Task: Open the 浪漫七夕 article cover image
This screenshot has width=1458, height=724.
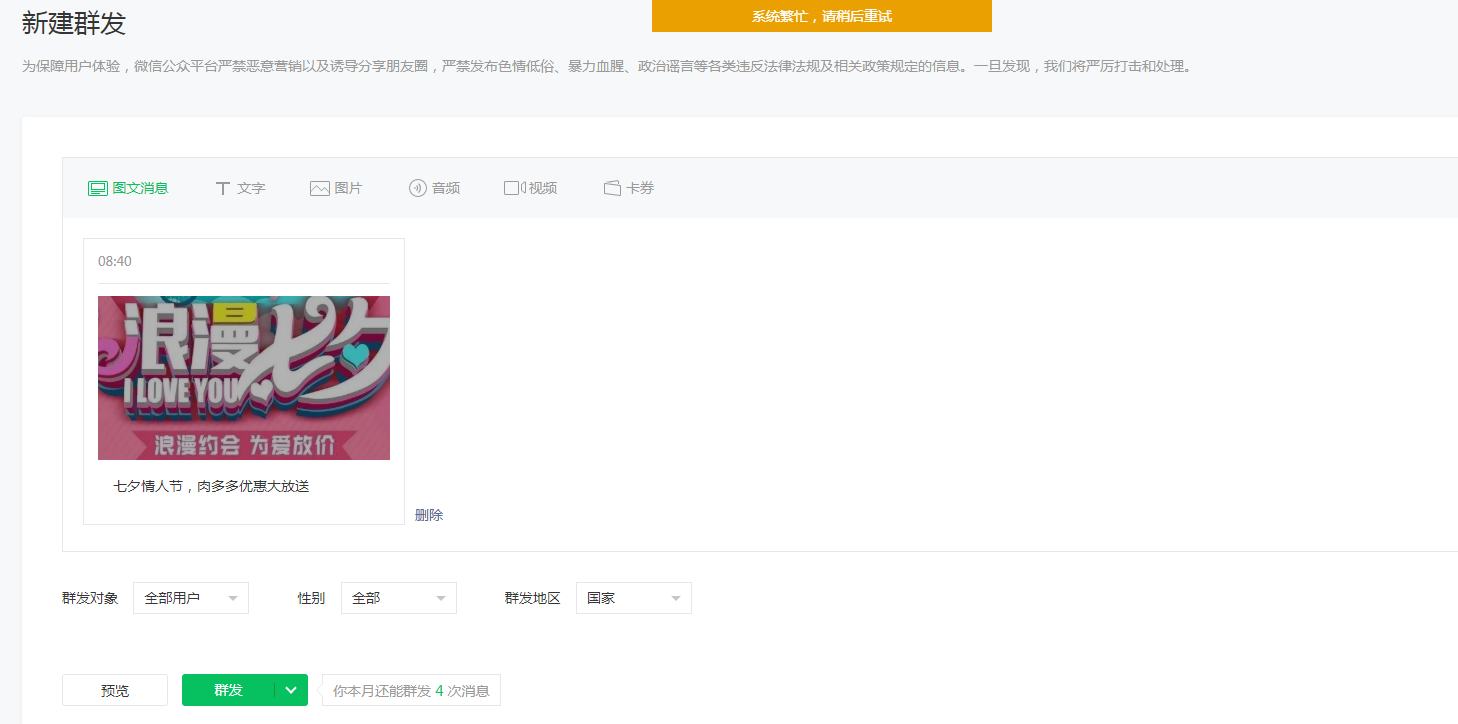Action: pyautogui.click(x=244, y=378)
